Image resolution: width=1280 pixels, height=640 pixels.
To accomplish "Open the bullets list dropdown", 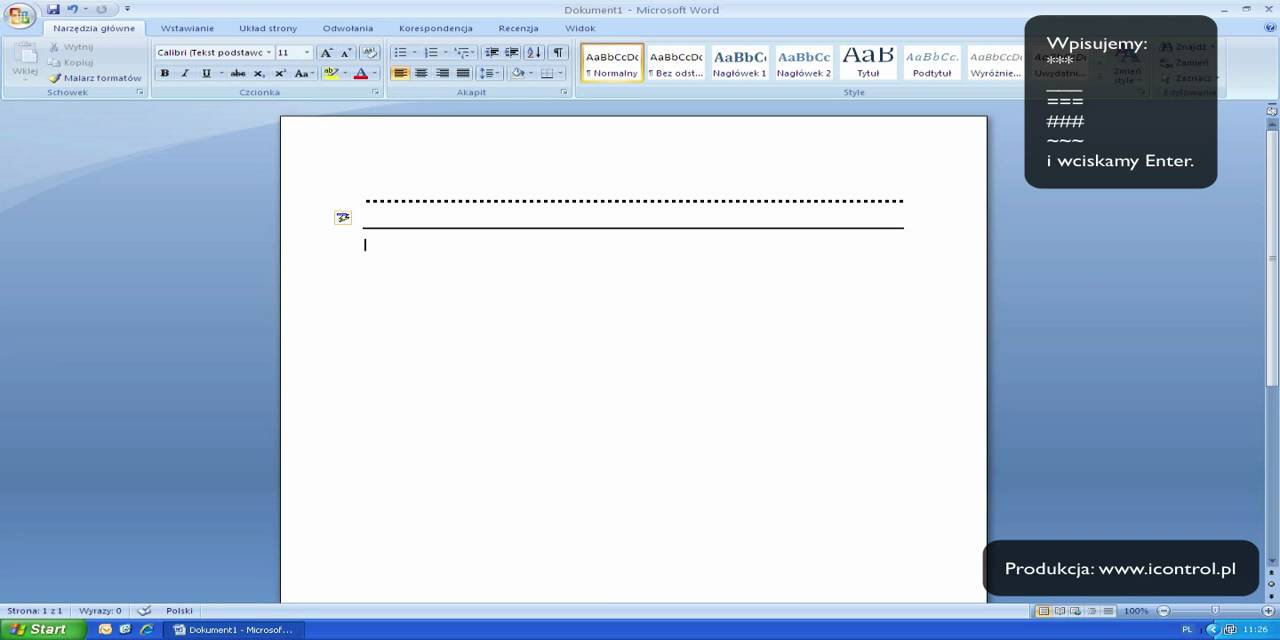I will coord(414,53).
